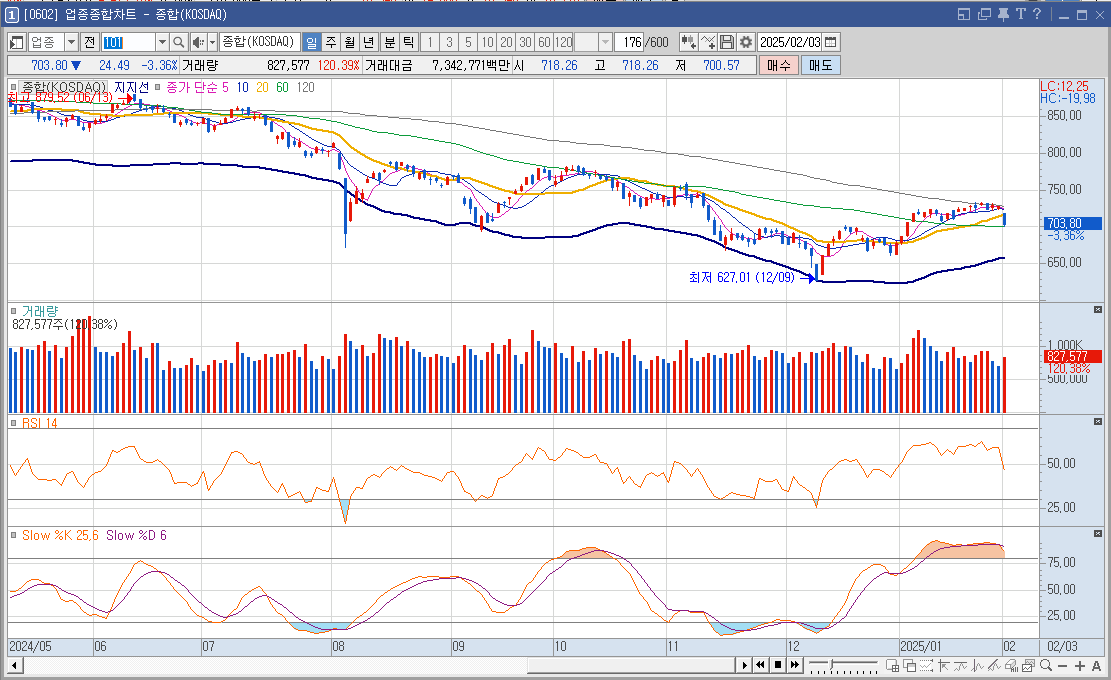1111x680 pixels.
Task: Click the screen layout icon in title bar
Action: tap(964, 14)
